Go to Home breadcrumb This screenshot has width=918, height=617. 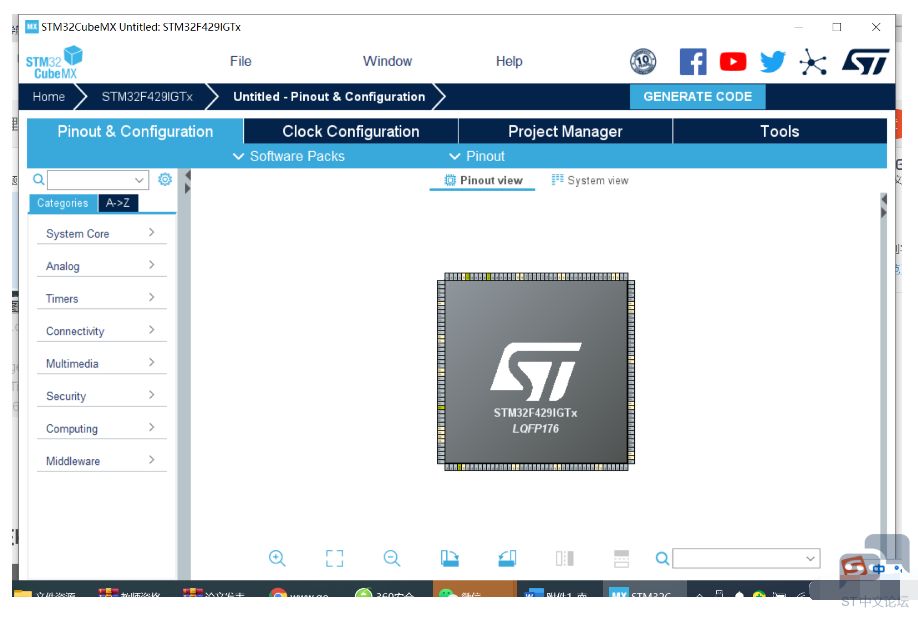pyautogui.click(x=48, y=97)
